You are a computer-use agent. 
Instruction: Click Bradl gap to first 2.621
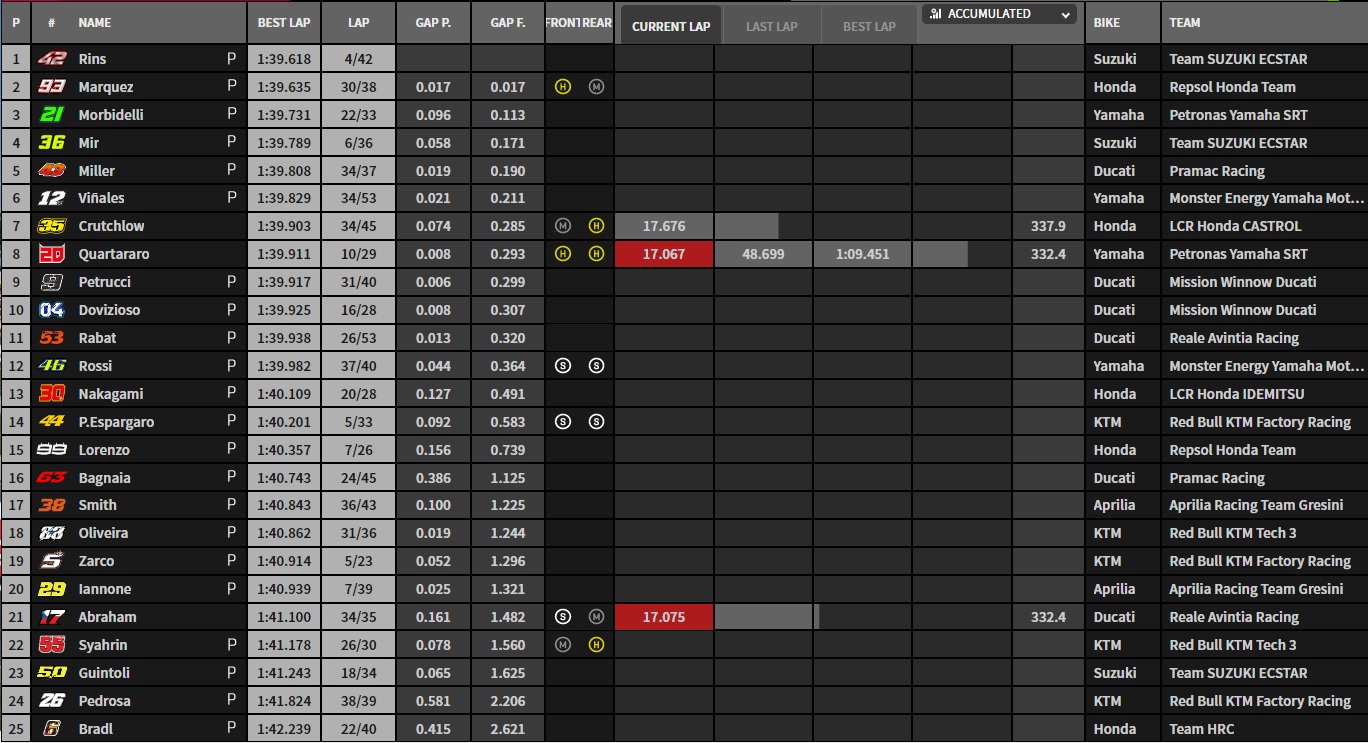(508, 729)
